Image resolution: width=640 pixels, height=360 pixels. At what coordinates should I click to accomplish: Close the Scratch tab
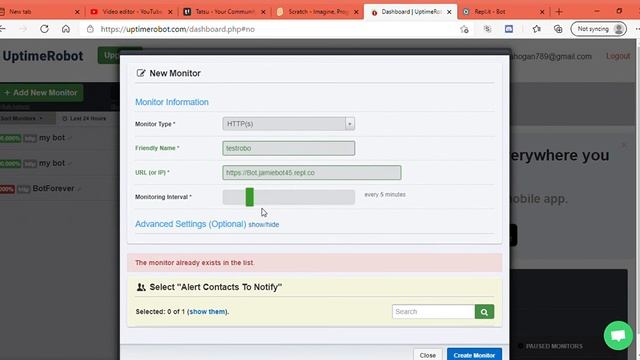(x=356, y=12)
